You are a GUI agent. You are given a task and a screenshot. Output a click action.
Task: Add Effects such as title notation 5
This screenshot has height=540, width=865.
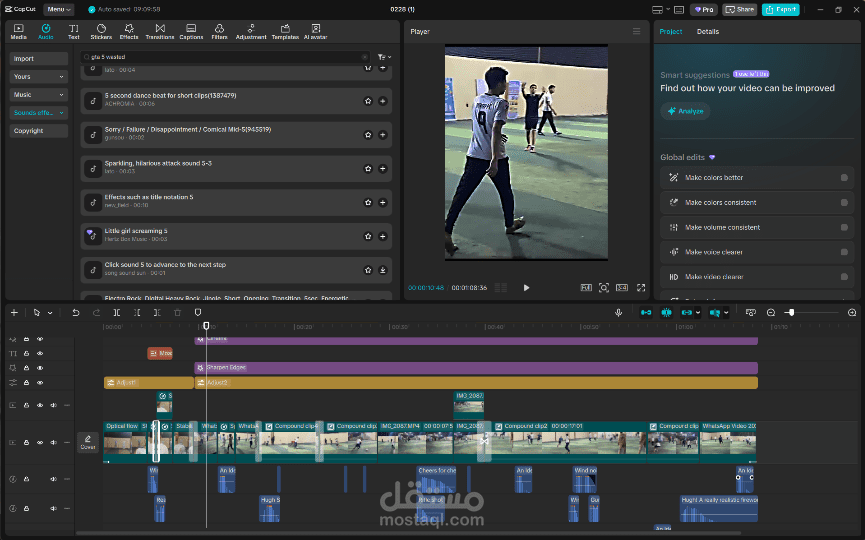click(382, 202)
